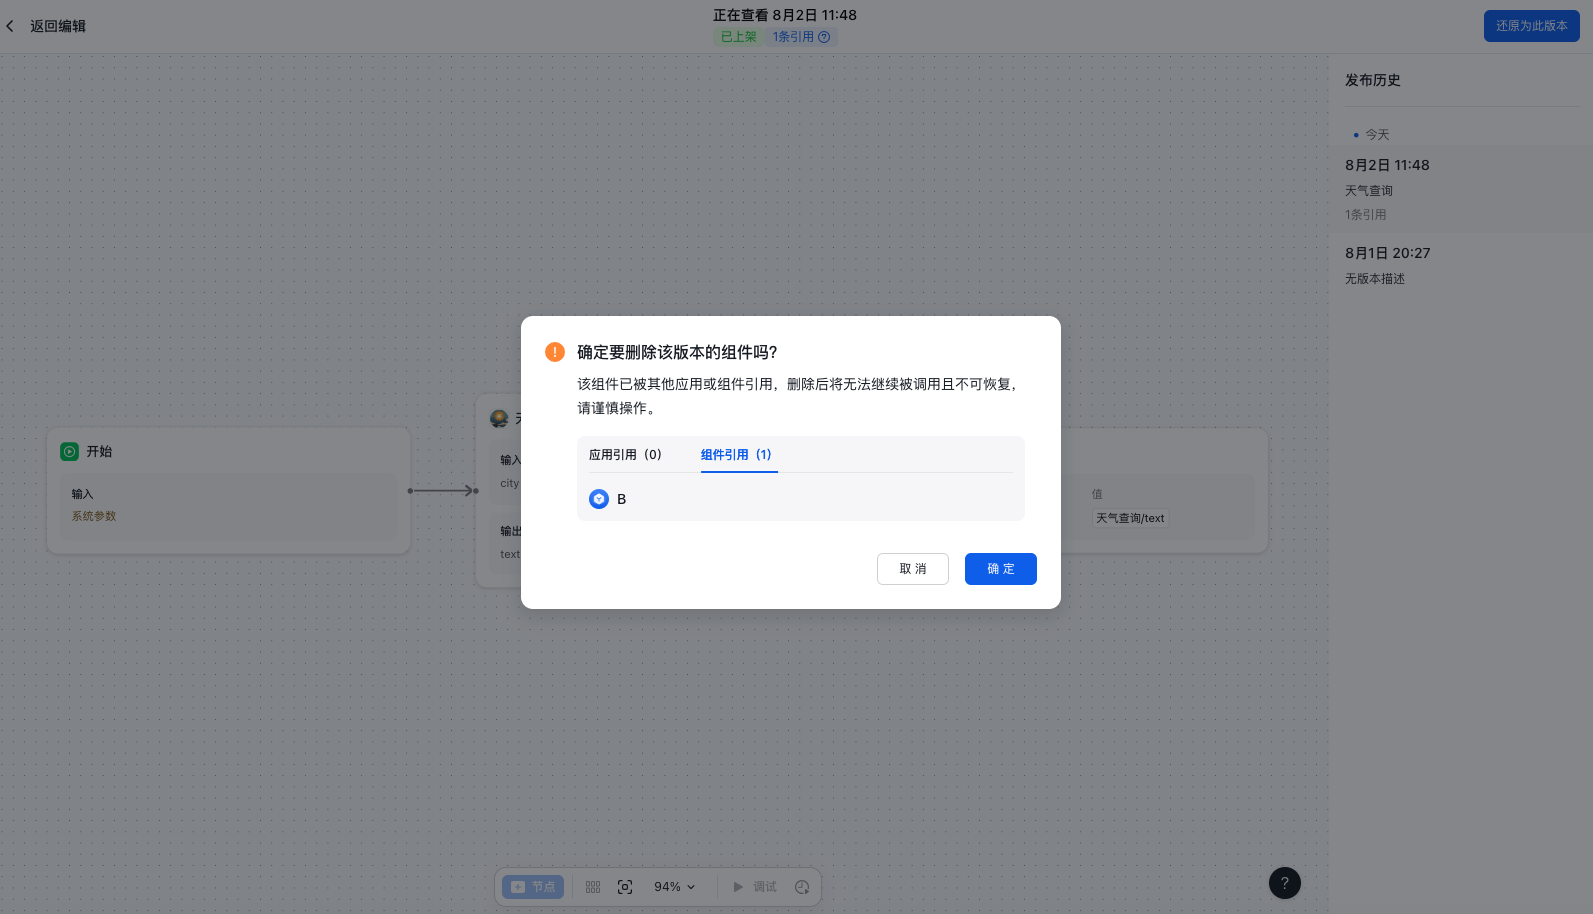Click the grid layout icon in toolbar
This screenshot has width=1593, height=914.
click(593, 887)
